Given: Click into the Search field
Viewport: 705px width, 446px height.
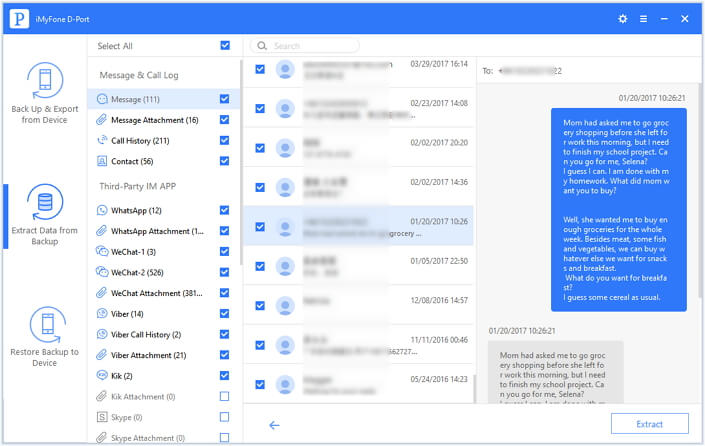Looking at the screenshot, I should [306, 45].
